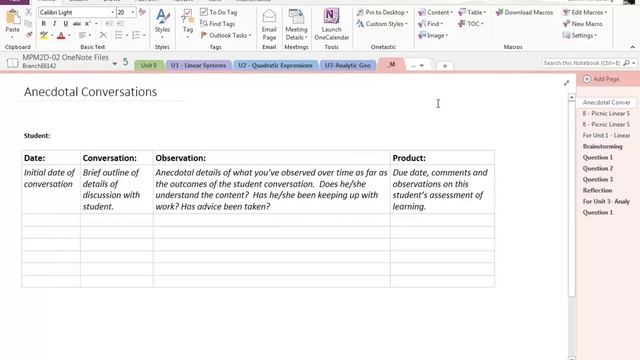Switch to U3-Analytic Geo tab
Image resolution: width=640 pixels, height=360 pixels.
tap(348, 65)
